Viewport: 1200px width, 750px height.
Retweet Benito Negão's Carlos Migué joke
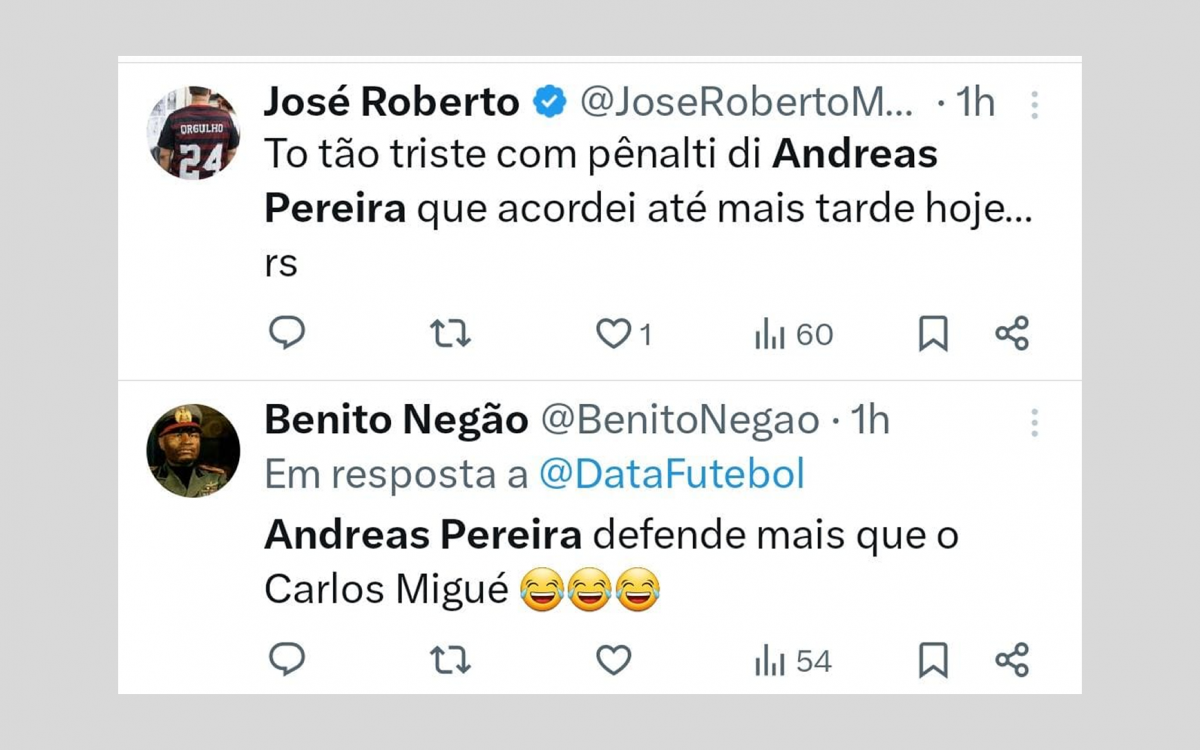(450, 658)
